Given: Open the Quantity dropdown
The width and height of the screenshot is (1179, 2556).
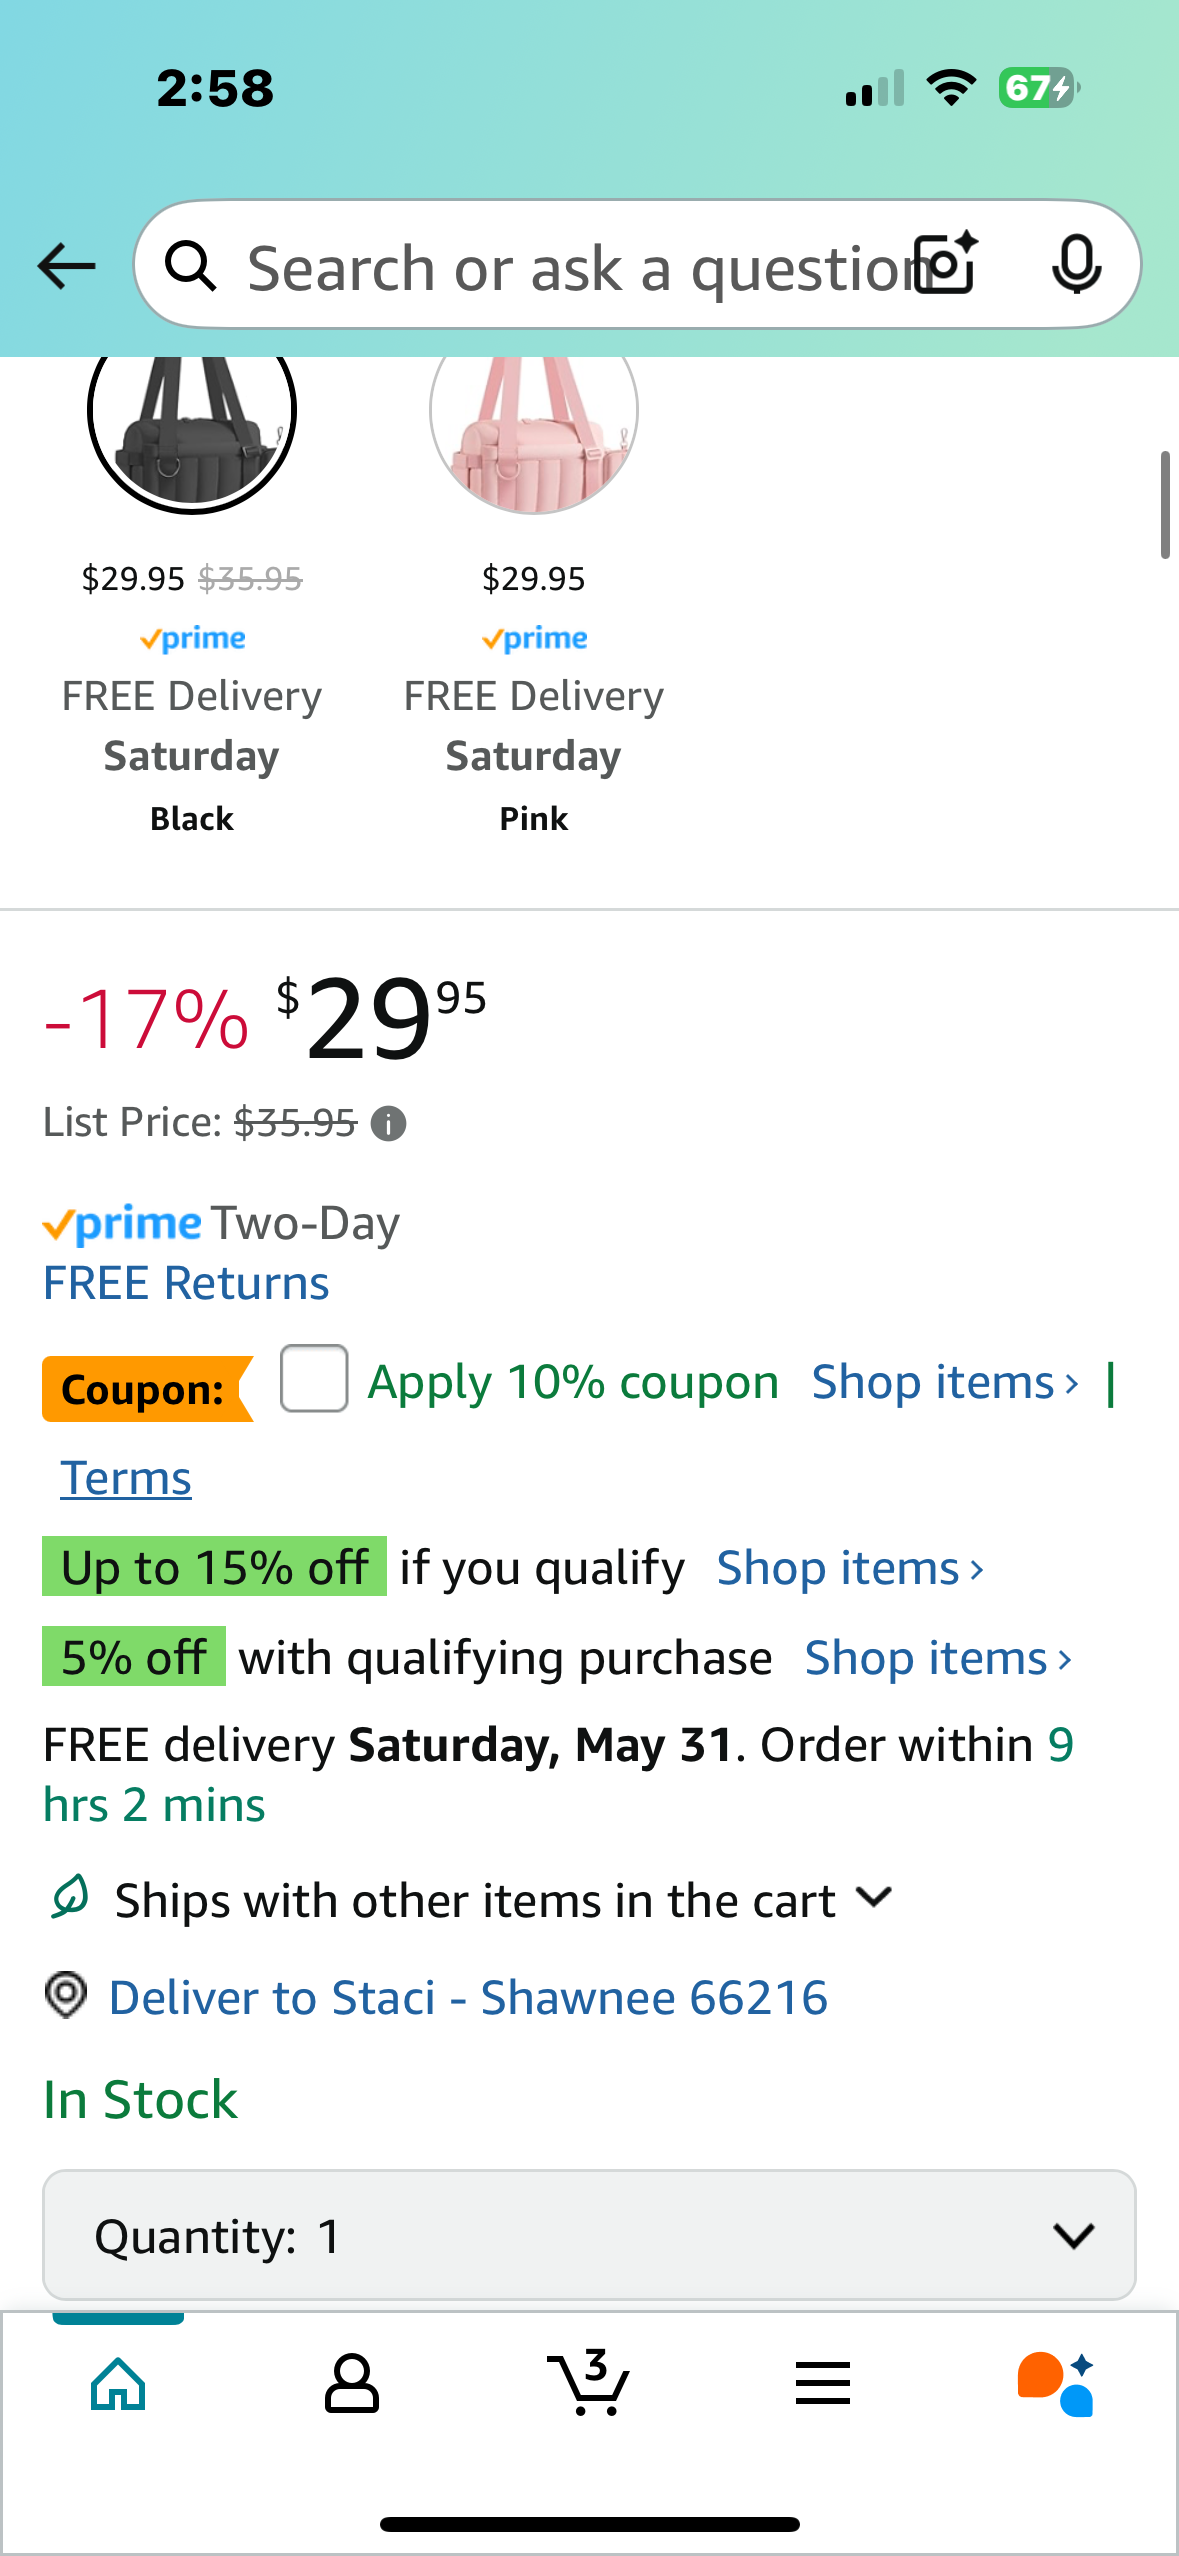Looking at the screenshot, I should click(589, 2235).
